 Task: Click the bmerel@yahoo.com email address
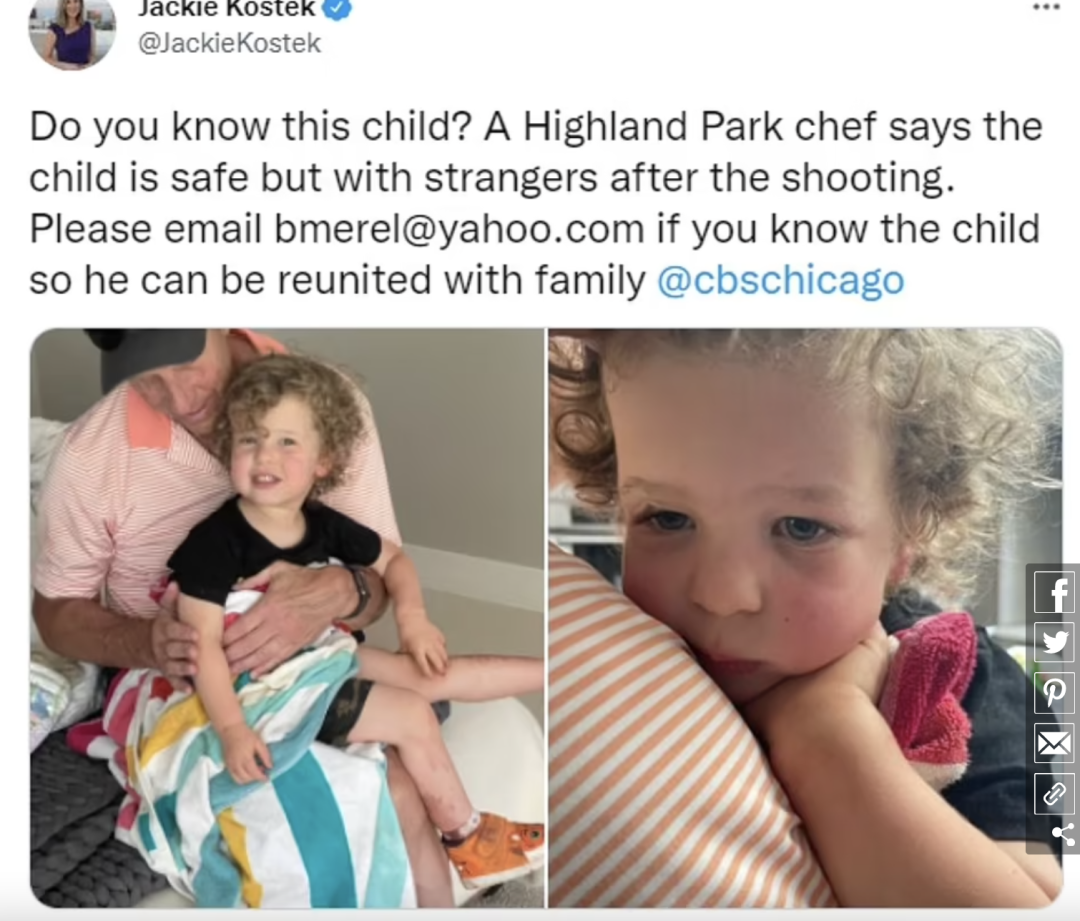point(459,229)
